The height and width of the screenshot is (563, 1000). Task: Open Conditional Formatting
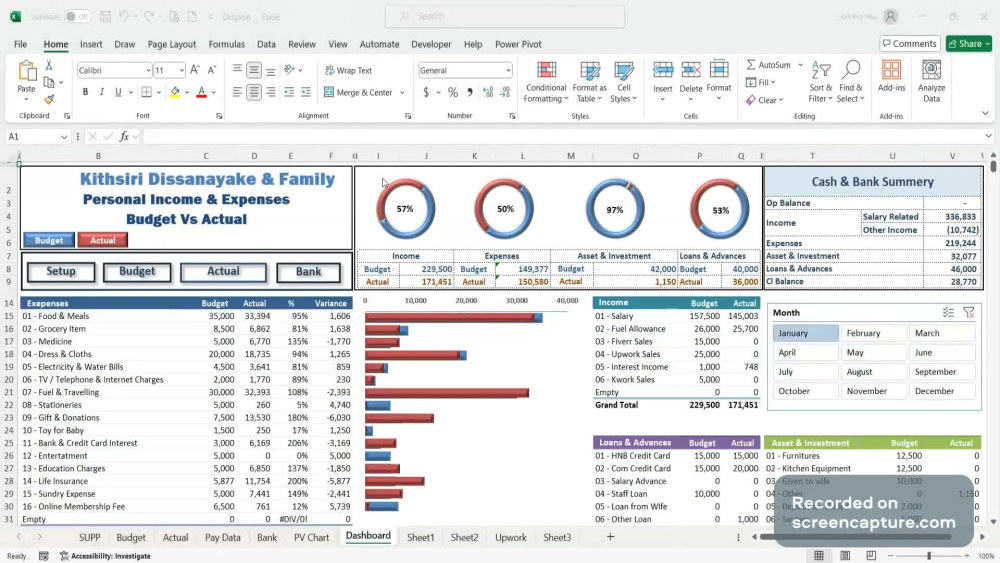546,82
